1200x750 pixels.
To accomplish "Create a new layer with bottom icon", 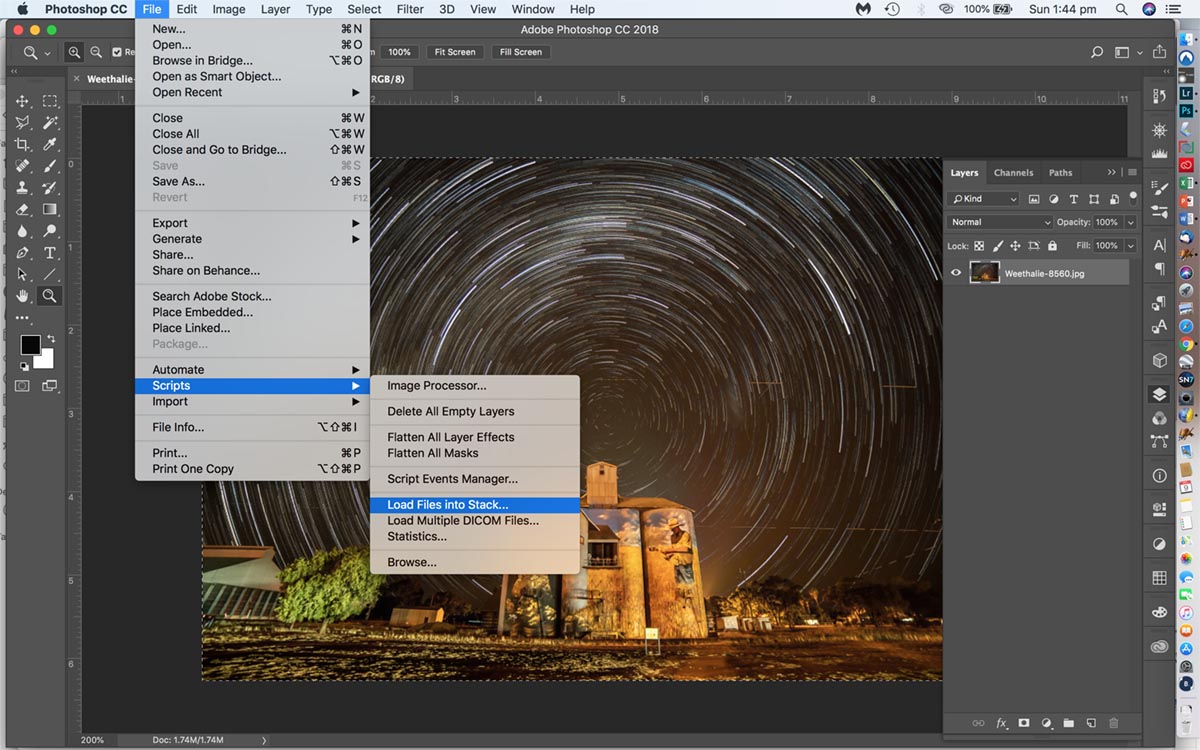I will (x=1091, y=723).
